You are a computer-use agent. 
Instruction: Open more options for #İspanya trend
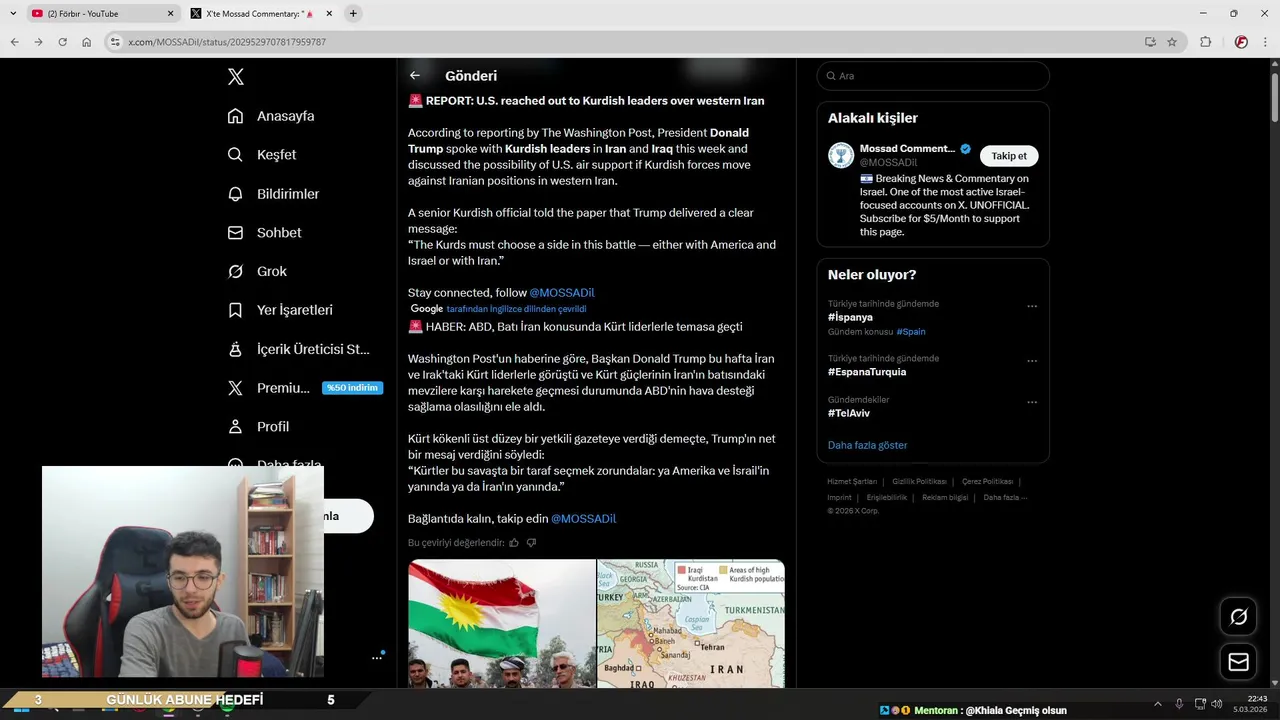[1032, 307]
